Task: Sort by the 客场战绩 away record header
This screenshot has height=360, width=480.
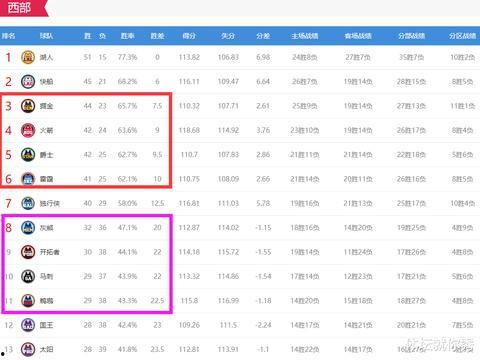Action: click(x=358, y=36)
